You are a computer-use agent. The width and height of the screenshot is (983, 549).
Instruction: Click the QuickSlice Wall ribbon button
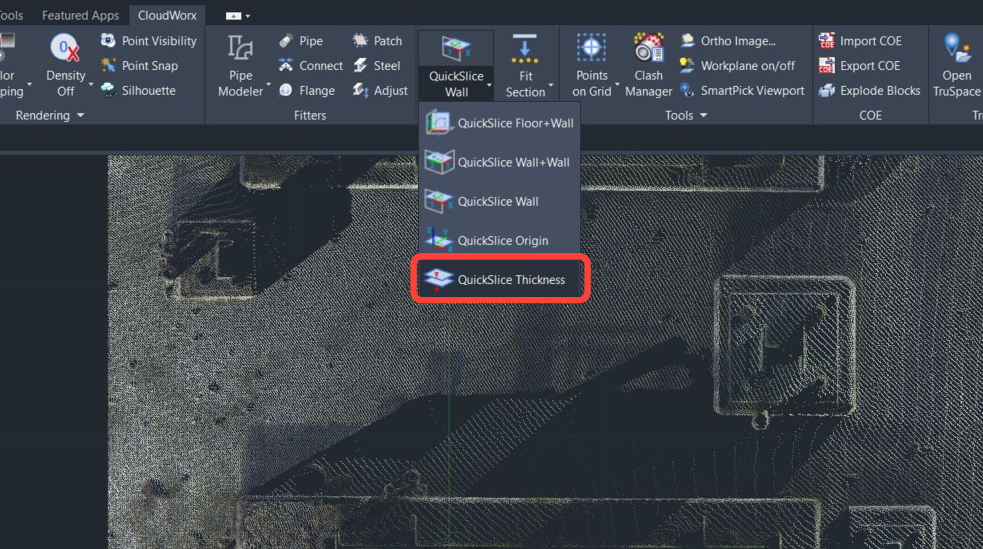[456, 66]
